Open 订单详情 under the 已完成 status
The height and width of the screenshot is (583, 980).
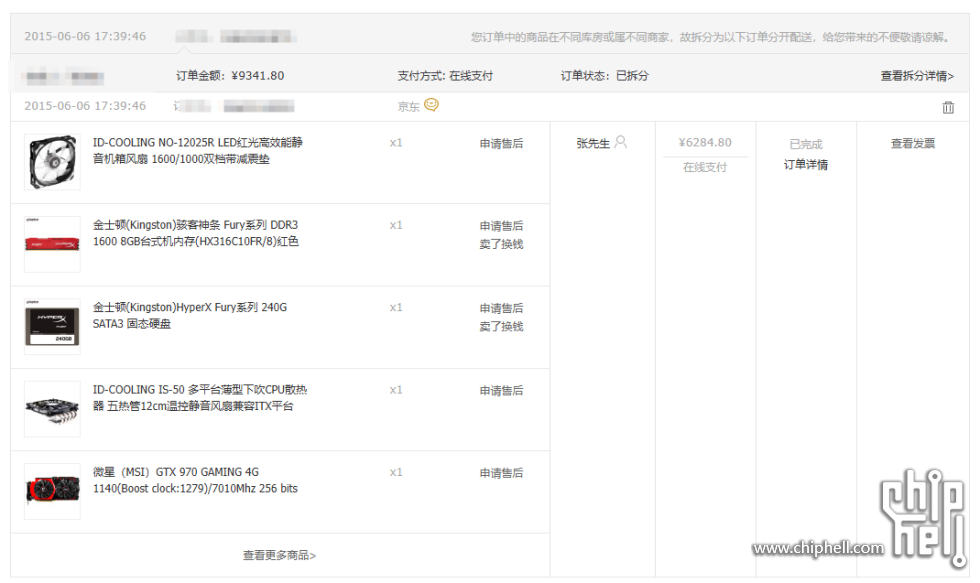click(x=806, y=164)
